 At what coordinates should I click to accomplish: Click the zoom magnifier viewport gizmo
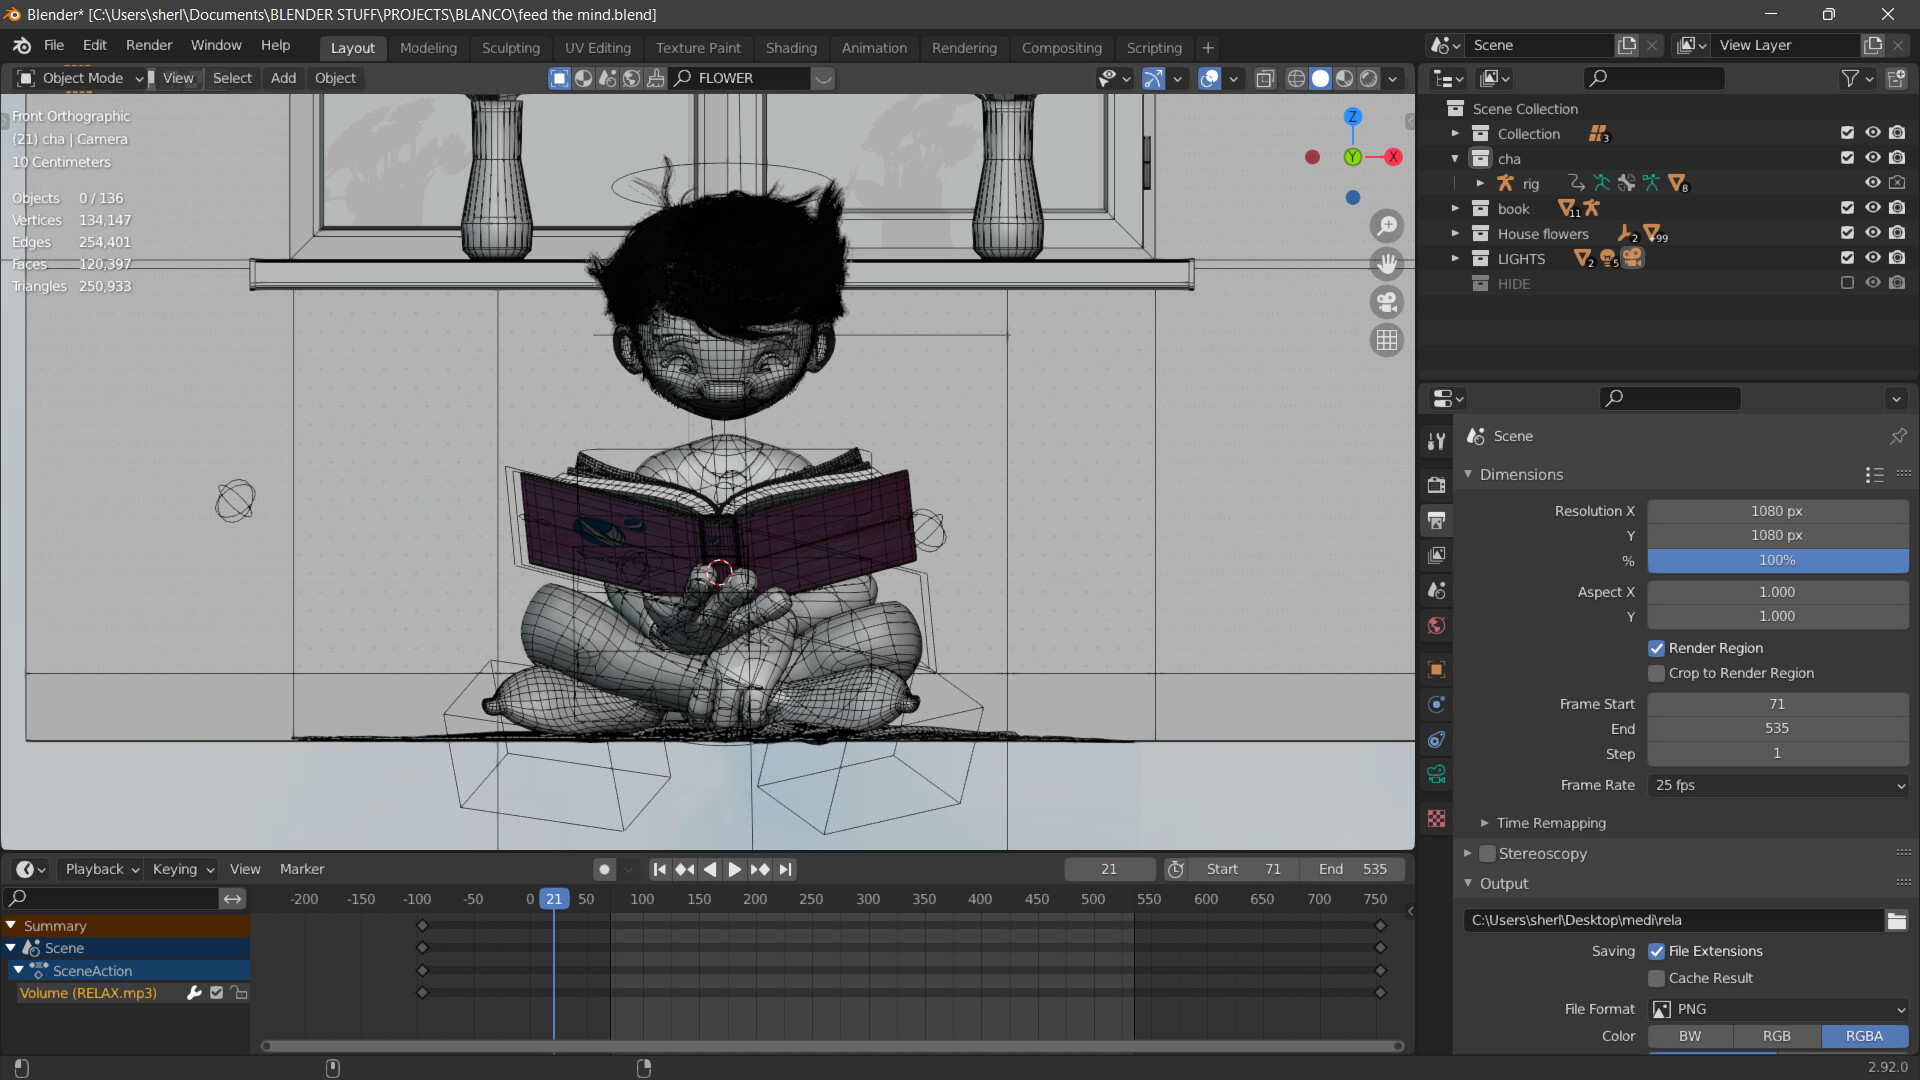tap(1386, 227)
